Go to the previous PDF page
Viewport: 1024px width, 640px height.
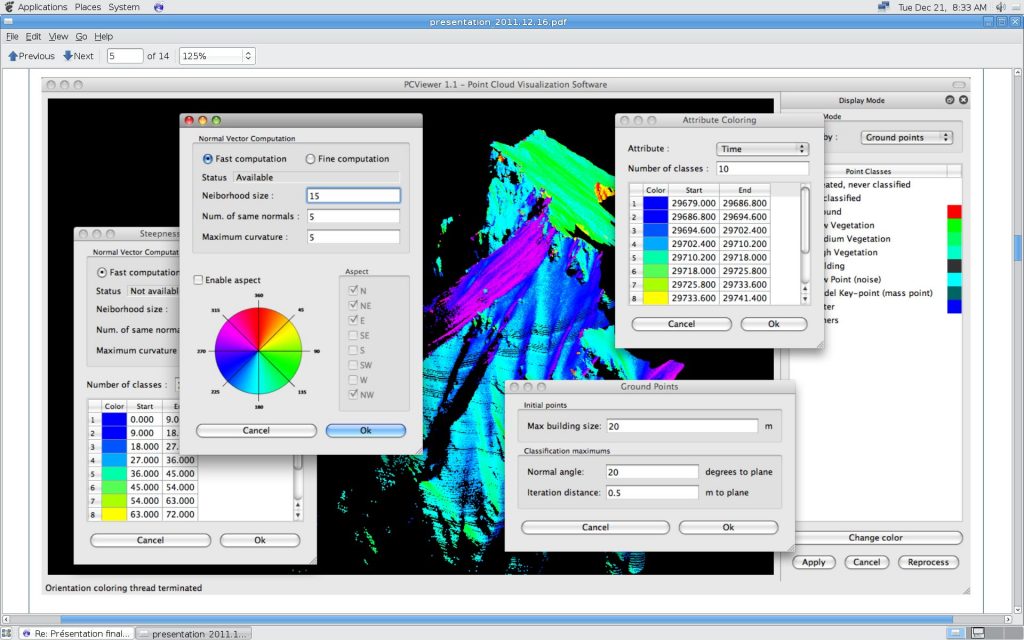(31, 56)
